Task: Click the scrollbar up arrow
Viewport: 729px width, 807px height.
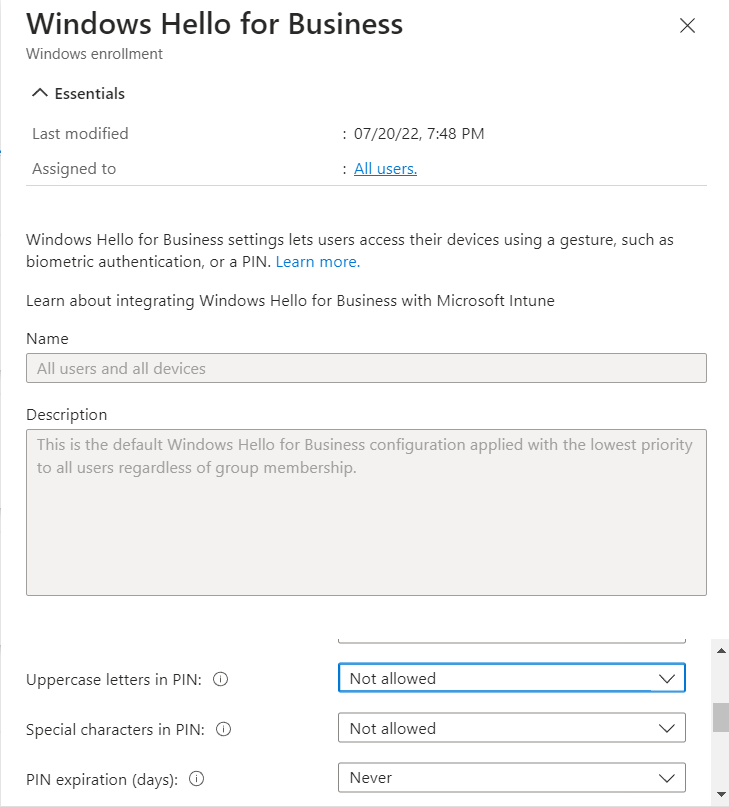Action: tap(721, 651)
